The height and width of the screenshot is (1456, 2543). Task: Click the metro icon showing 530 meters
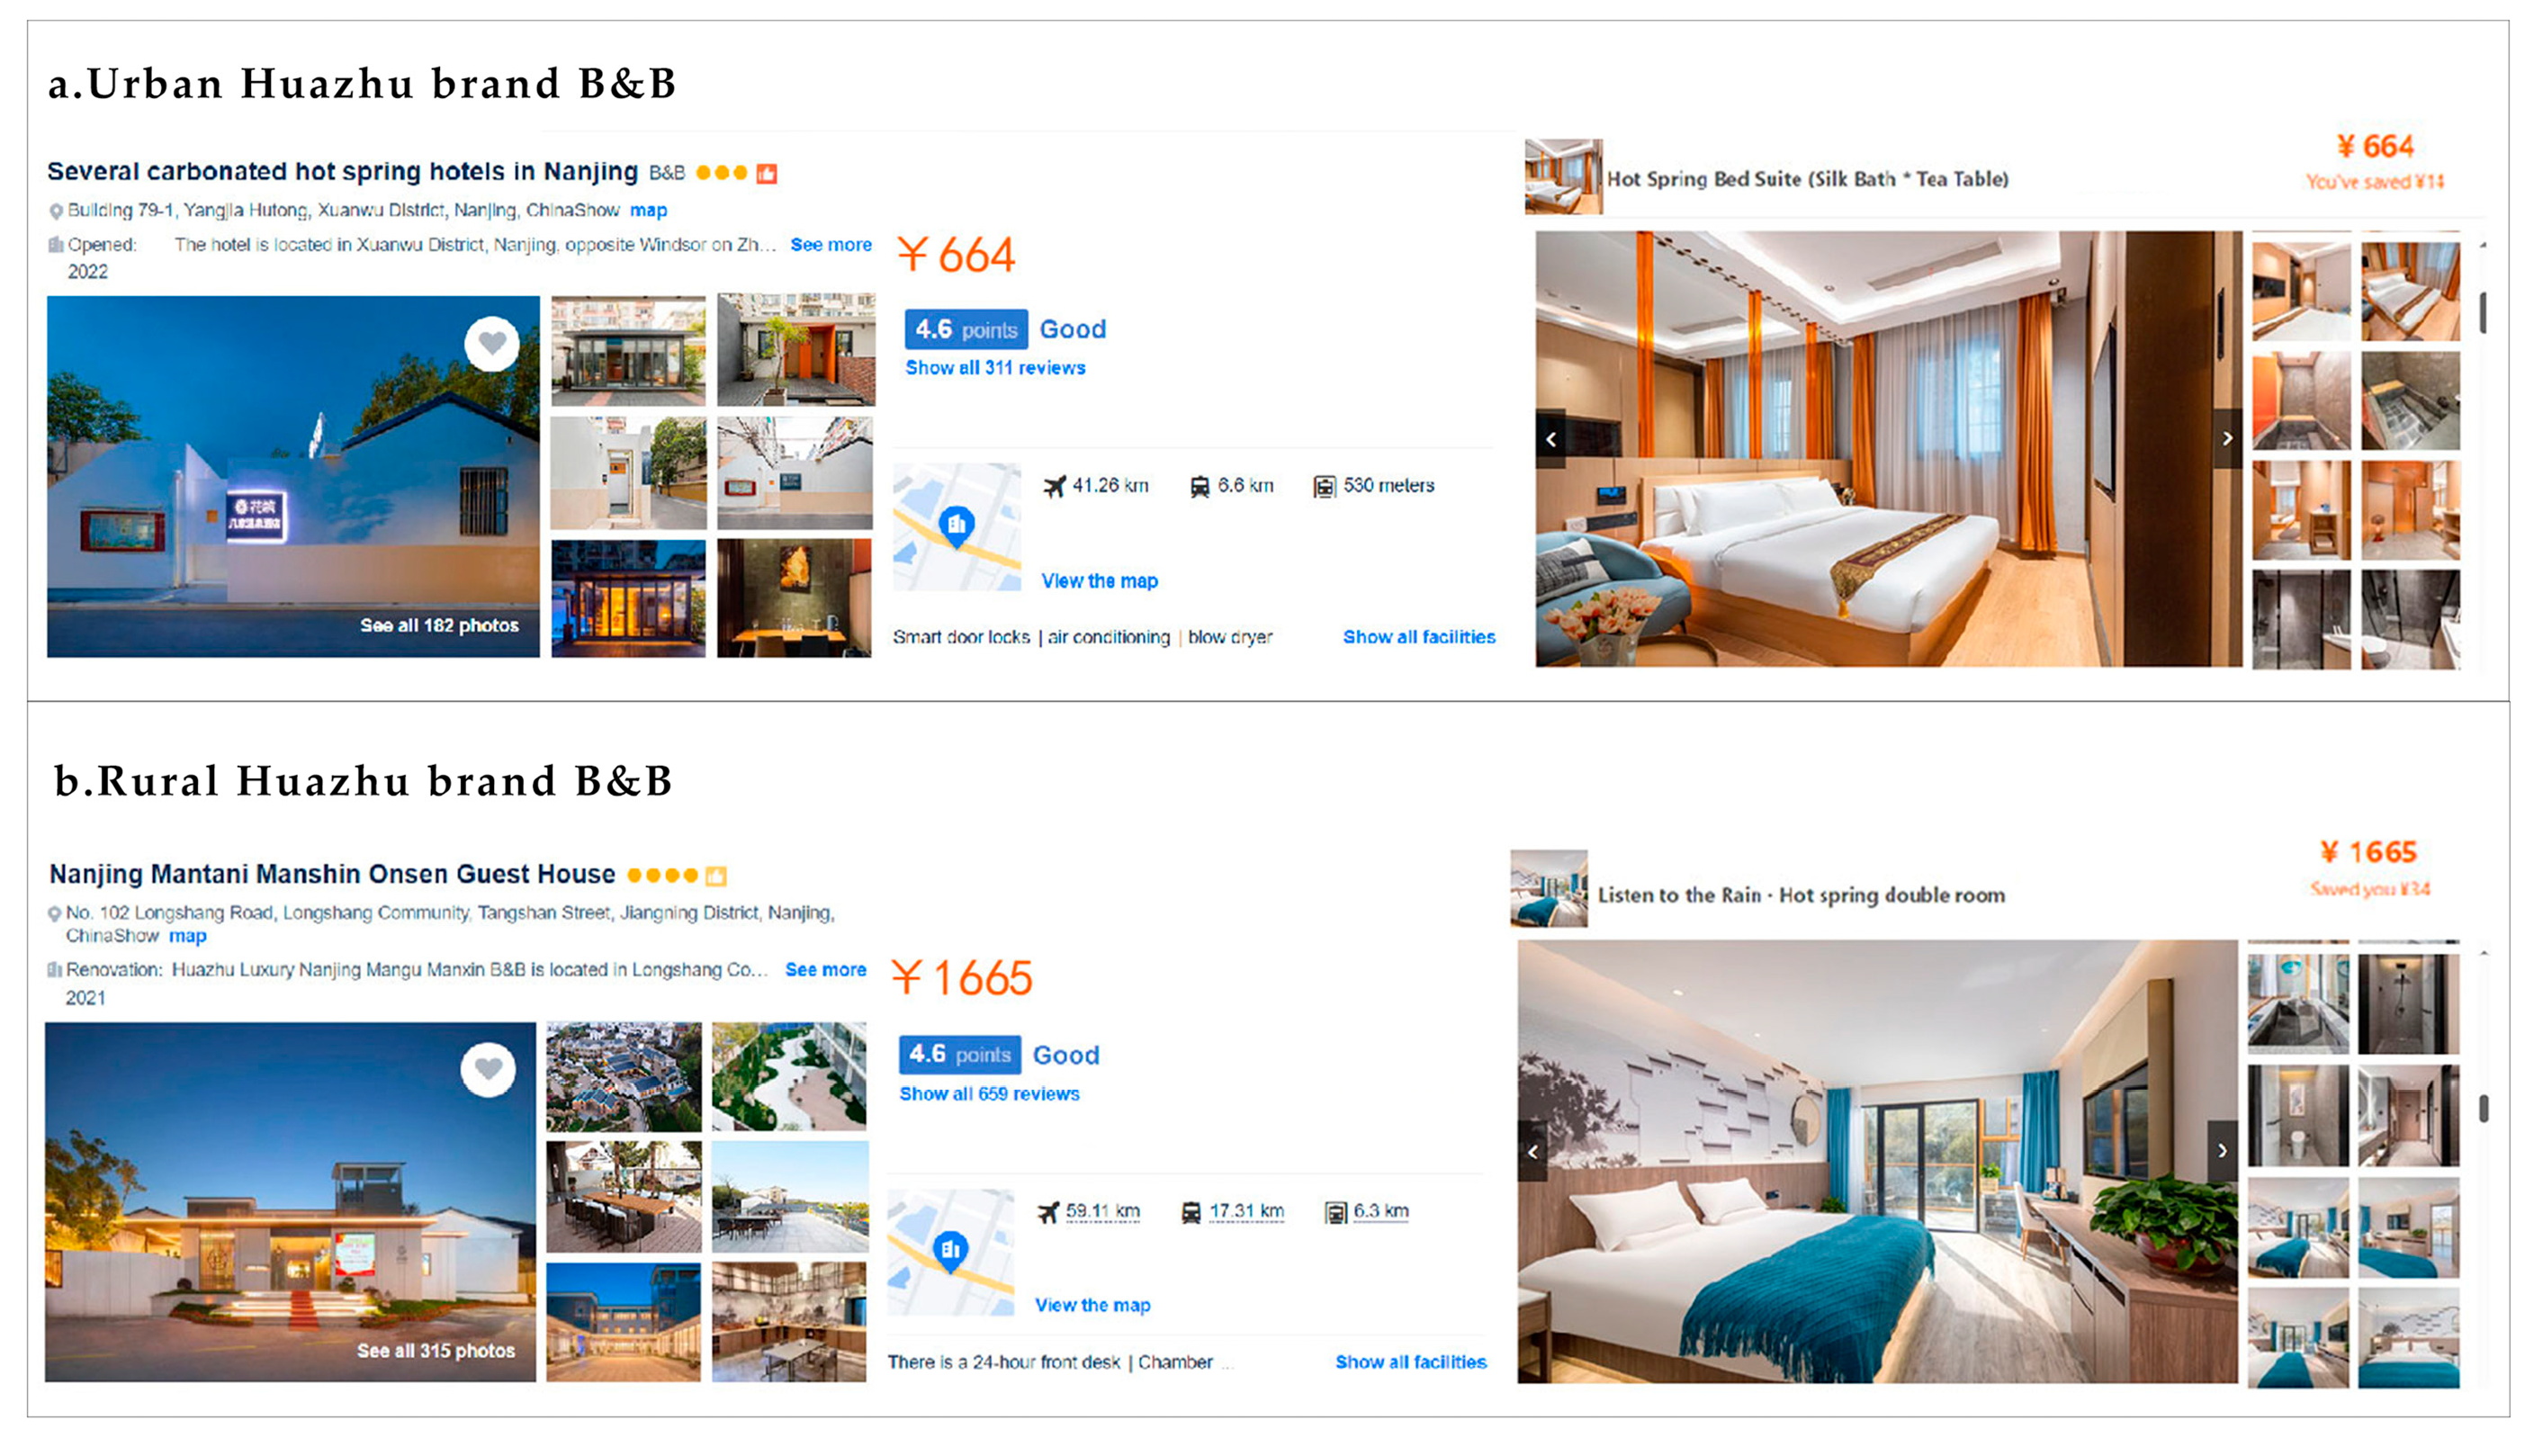(x=1324, y=486)
